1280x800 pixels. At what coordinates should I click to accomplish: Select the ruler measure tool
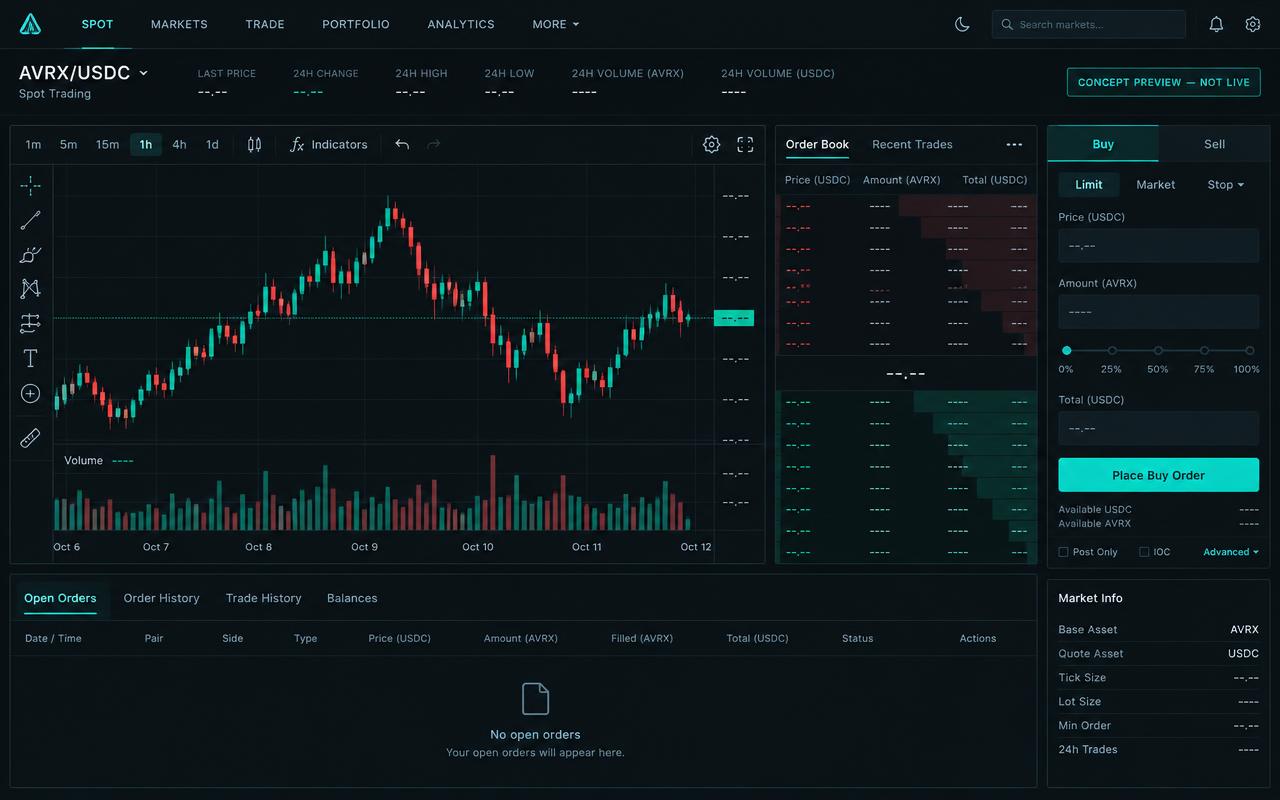click(30, 438)
